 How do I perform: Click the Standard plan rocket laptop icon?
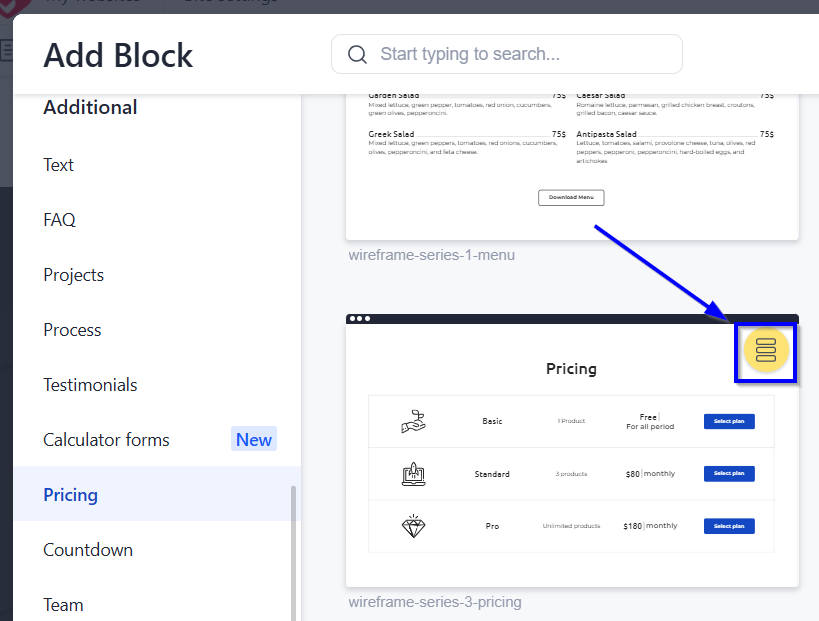(413, 474)
